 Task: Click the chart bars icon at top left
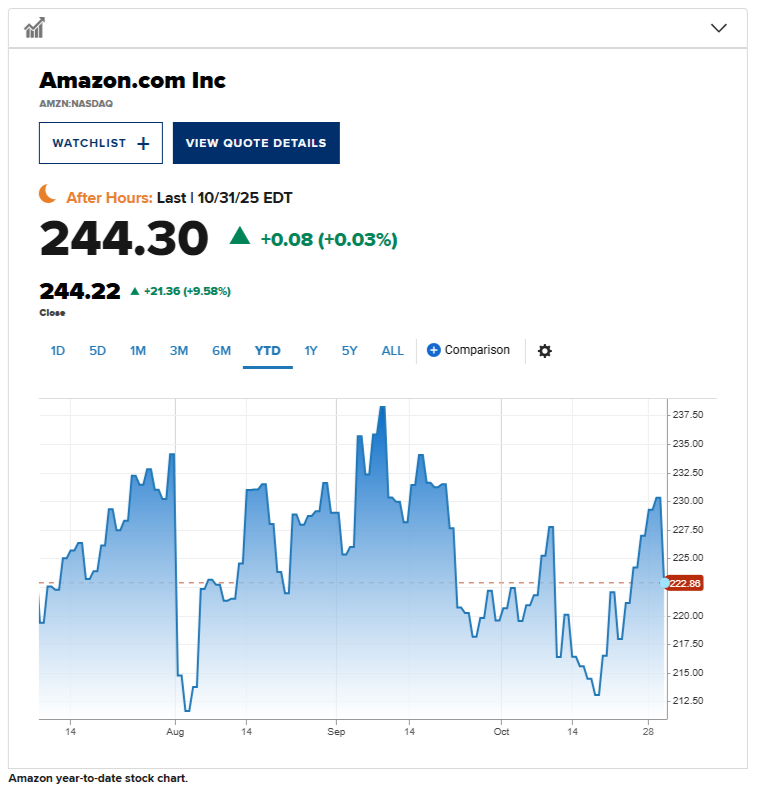click(35, 28)
